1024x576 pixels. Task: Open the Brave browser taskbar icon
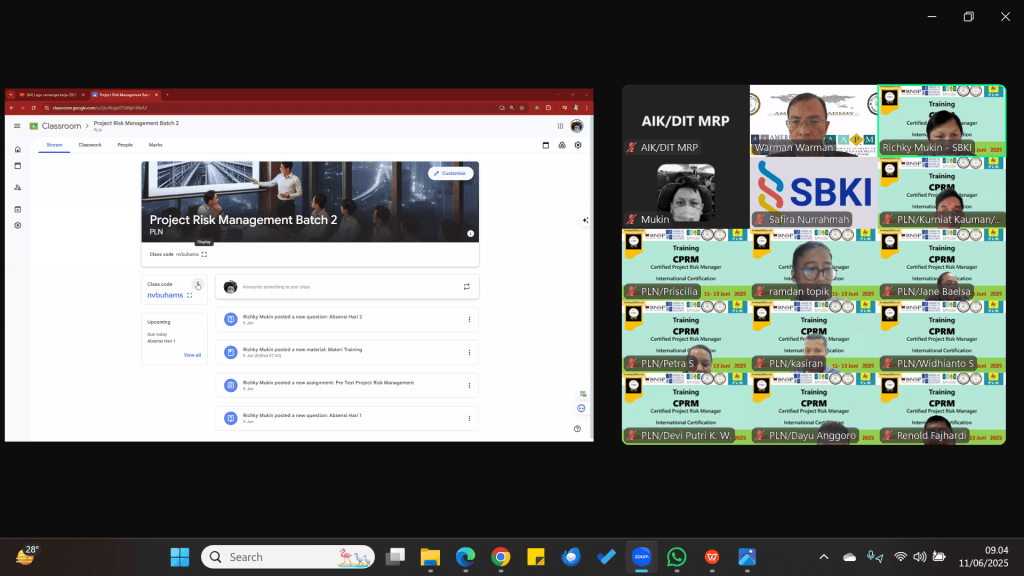[712, 556]
